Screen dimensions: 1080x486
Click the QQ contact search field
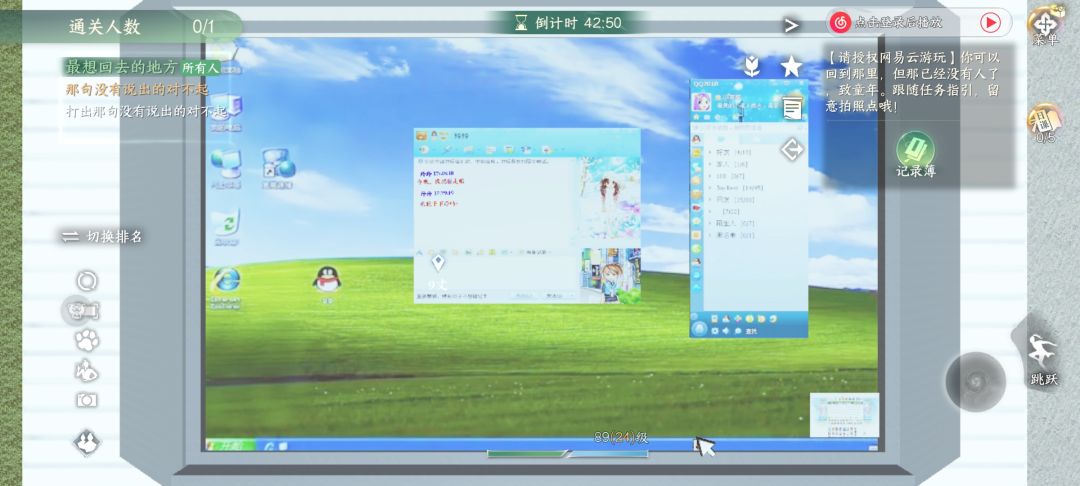tap(749, 127)
